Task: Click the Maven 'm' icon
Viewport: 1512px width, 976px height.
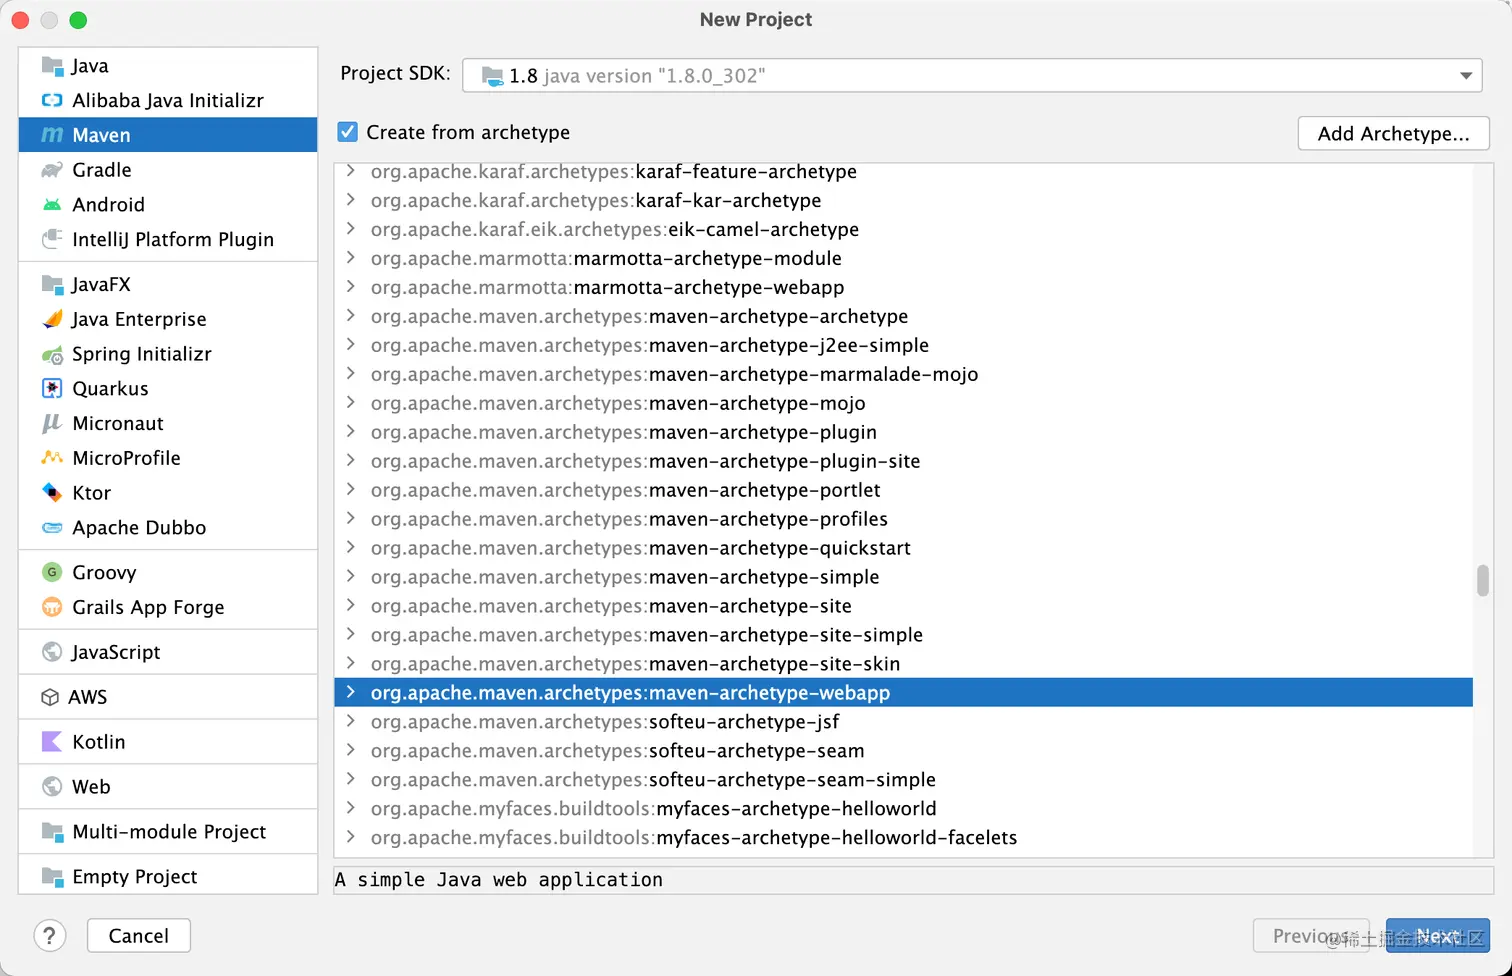Action: coord(52,135)
